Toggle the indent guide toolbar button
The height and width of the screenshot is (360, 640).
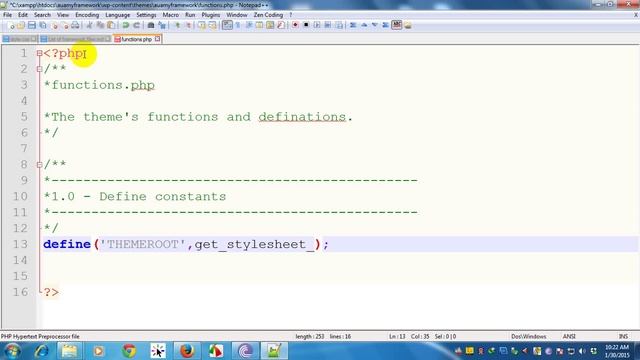click(249, 25)
